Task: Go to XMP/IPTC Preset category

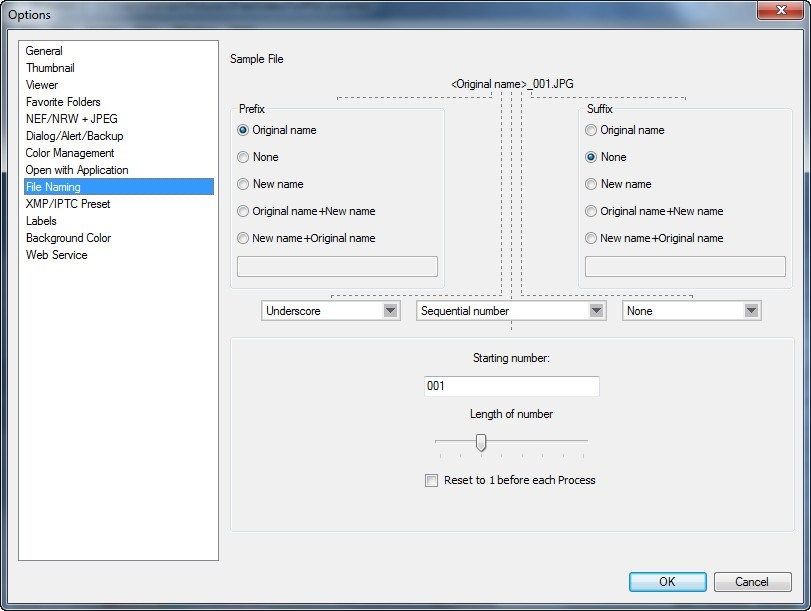Action: (68, 204)
